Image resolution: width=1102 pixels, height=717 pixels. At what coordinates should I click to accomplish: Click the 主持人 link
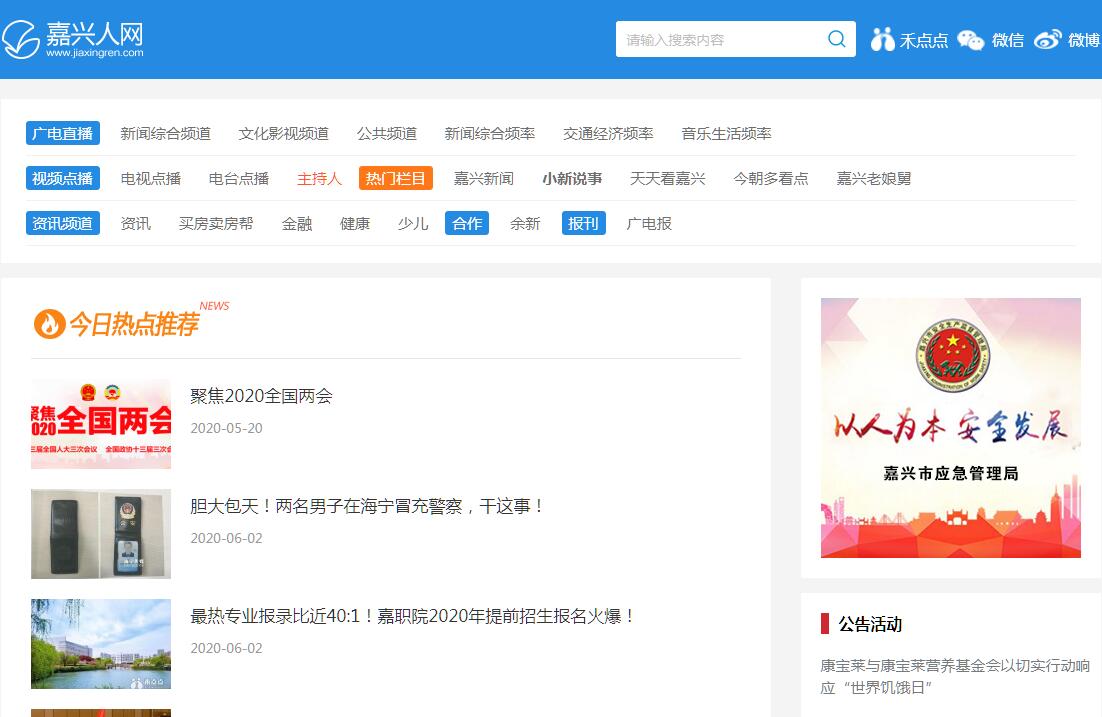point(319,178)
